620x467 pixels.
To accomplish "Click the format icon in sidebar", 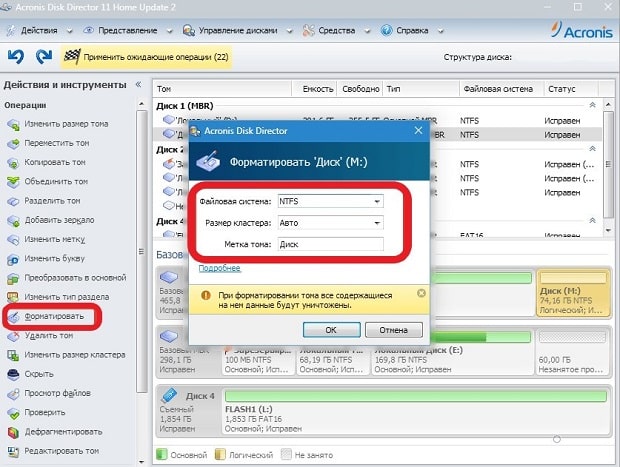I will pyautogui.click(x=14, y=317).
